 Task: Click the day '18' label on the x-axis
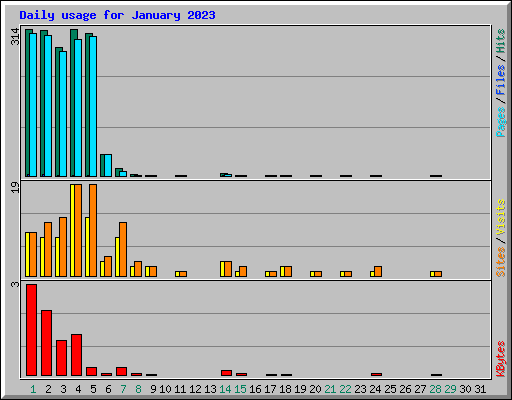[285, 389]
